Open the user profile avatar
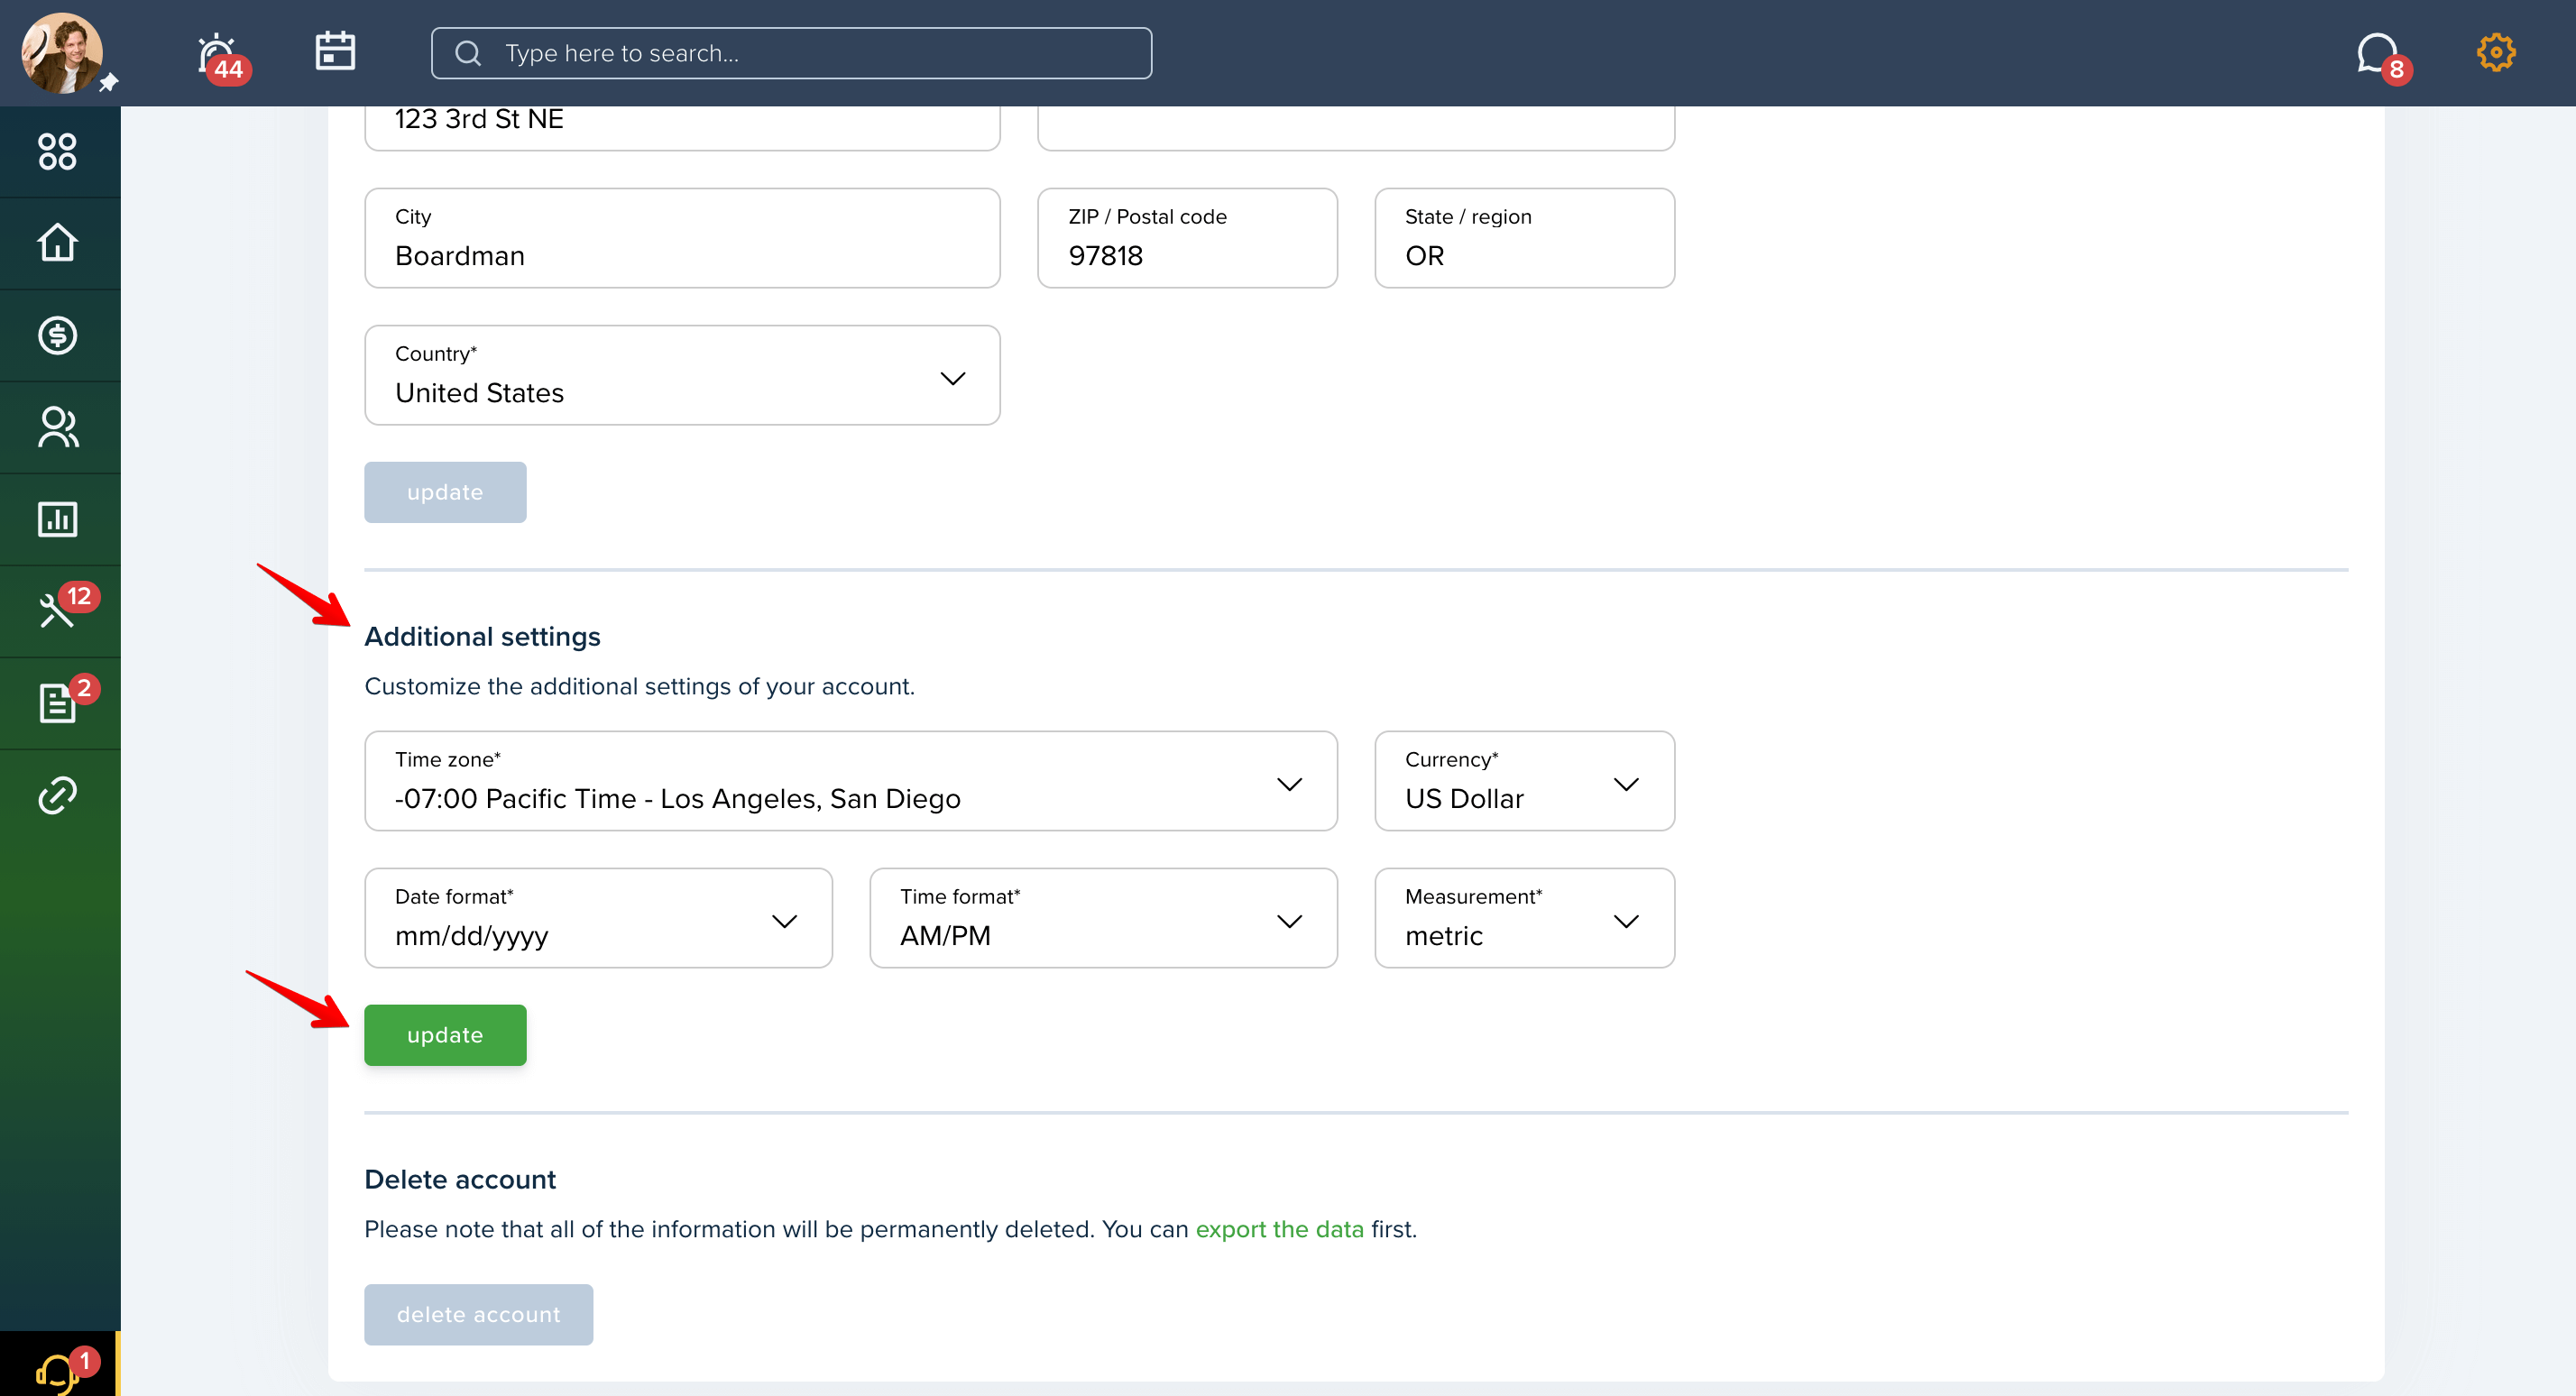The width and height of the screenshot is (2576, 1396). pyautogui.click(x=62, y=53)
